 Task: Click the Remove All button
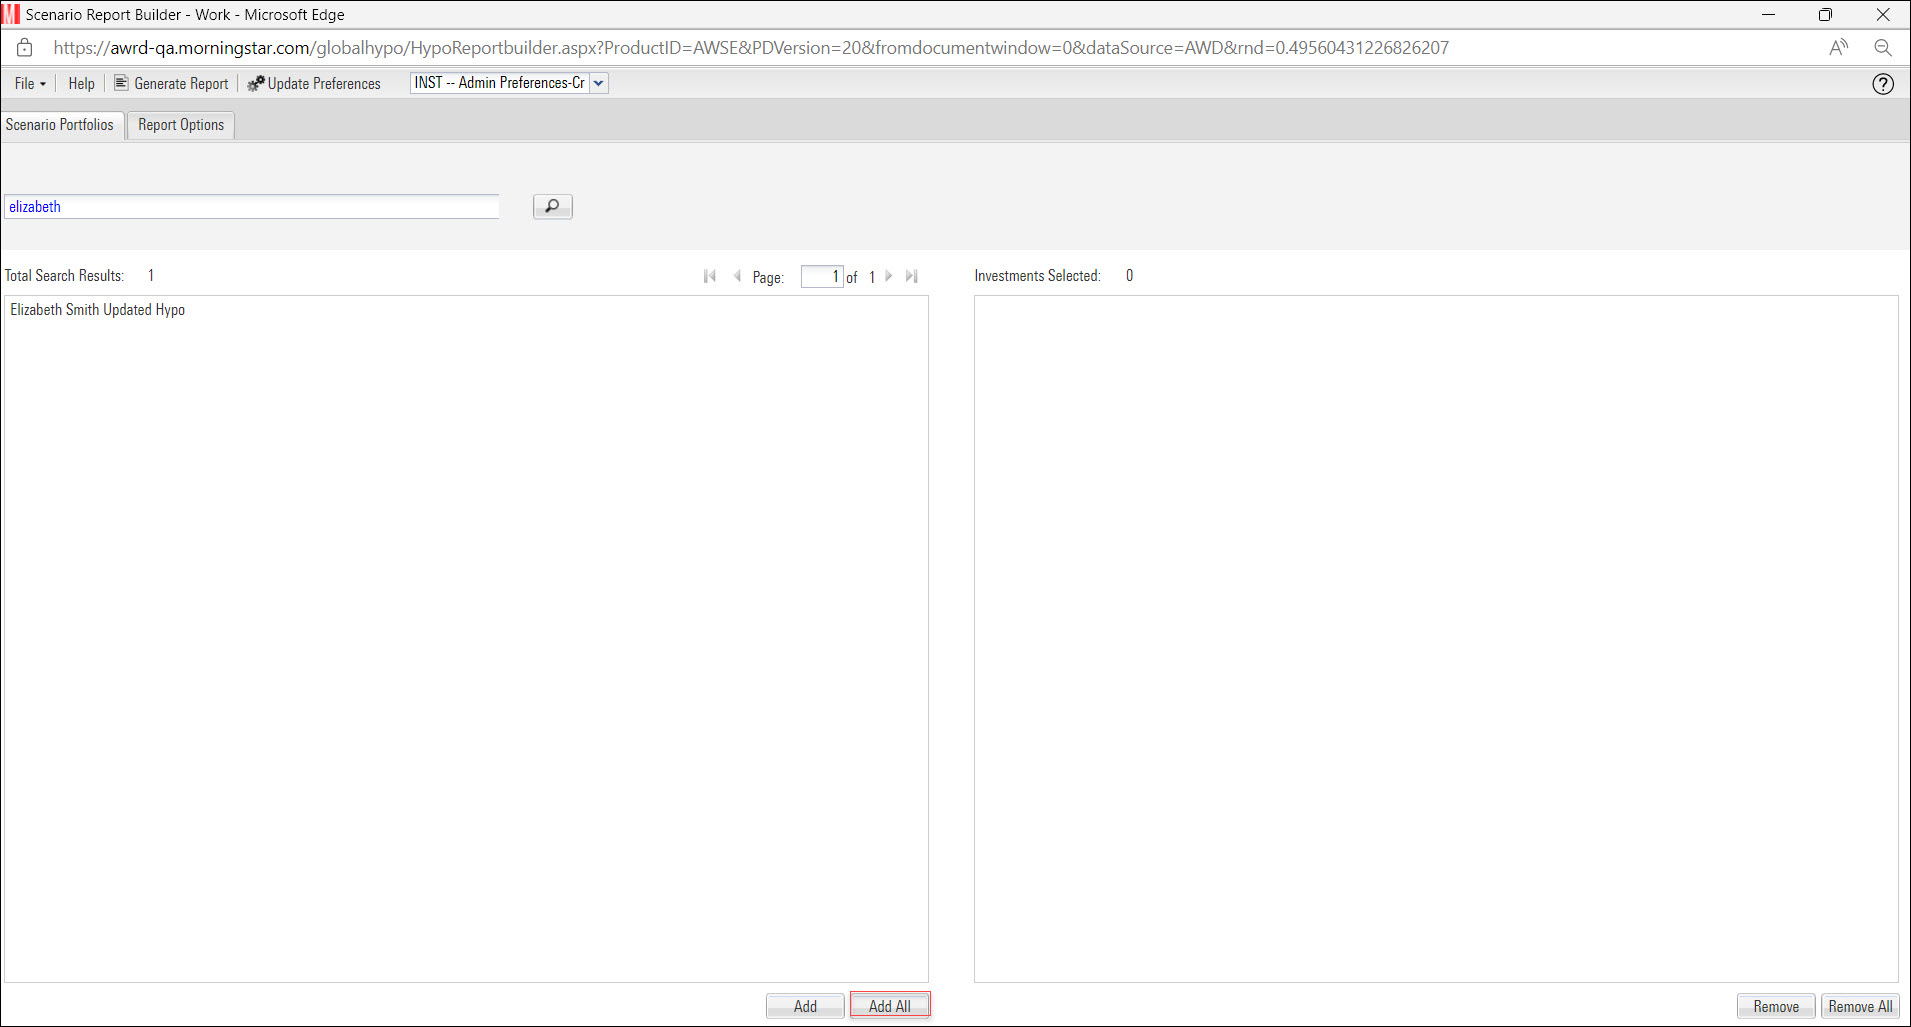click(1860, 1006)
